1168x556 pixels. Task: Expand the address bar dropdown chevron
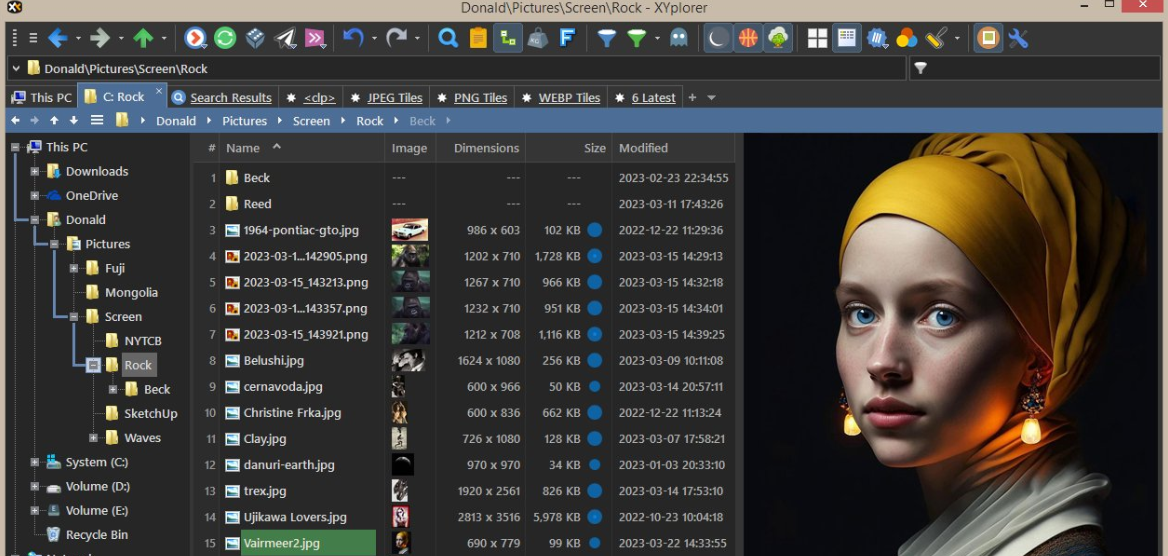pyautogui.click(x=16, y=69)
